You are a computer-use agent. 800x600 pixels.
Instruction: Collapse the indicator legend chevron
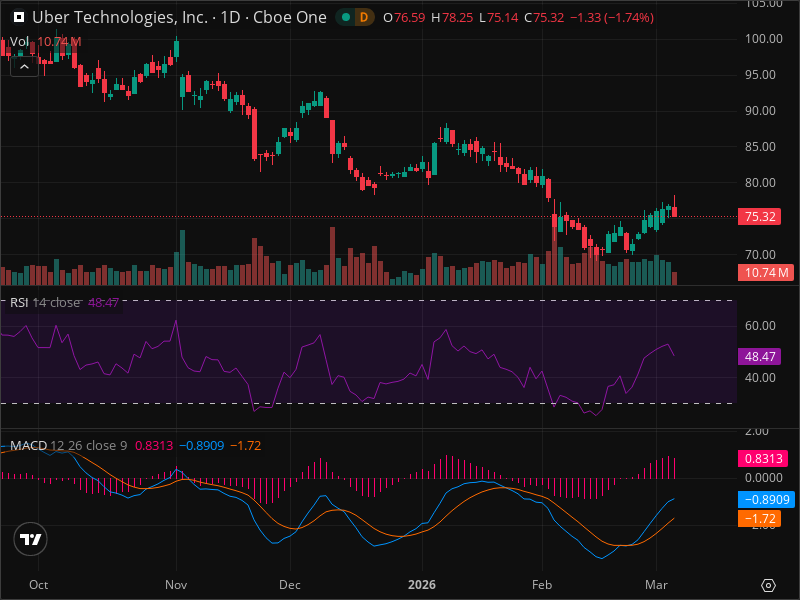click(x=24, y=67)
